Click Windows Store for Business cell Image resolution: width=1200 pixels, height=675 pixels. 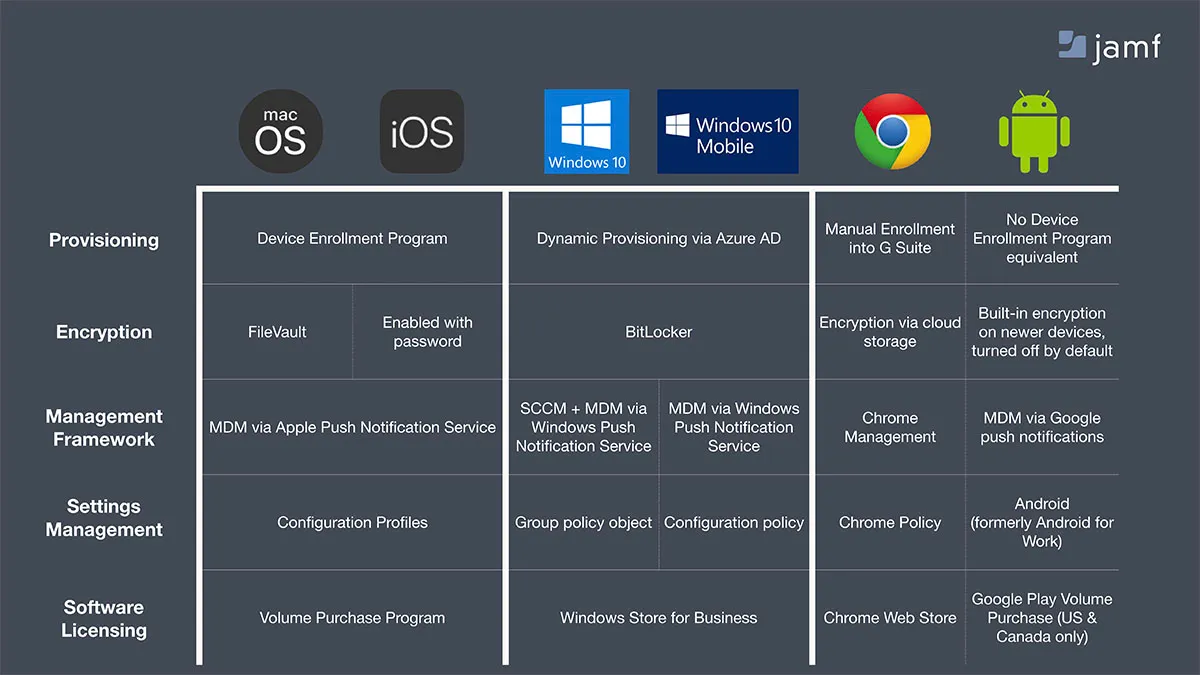(659, 618)
